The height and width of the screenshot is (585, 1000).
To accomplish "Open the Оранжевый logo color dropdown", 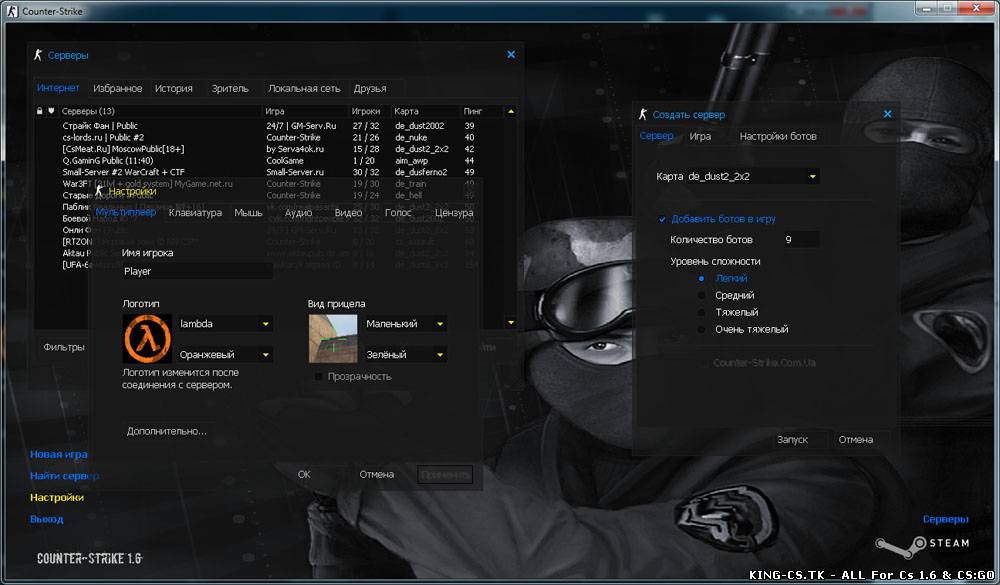I will [224, 355].
